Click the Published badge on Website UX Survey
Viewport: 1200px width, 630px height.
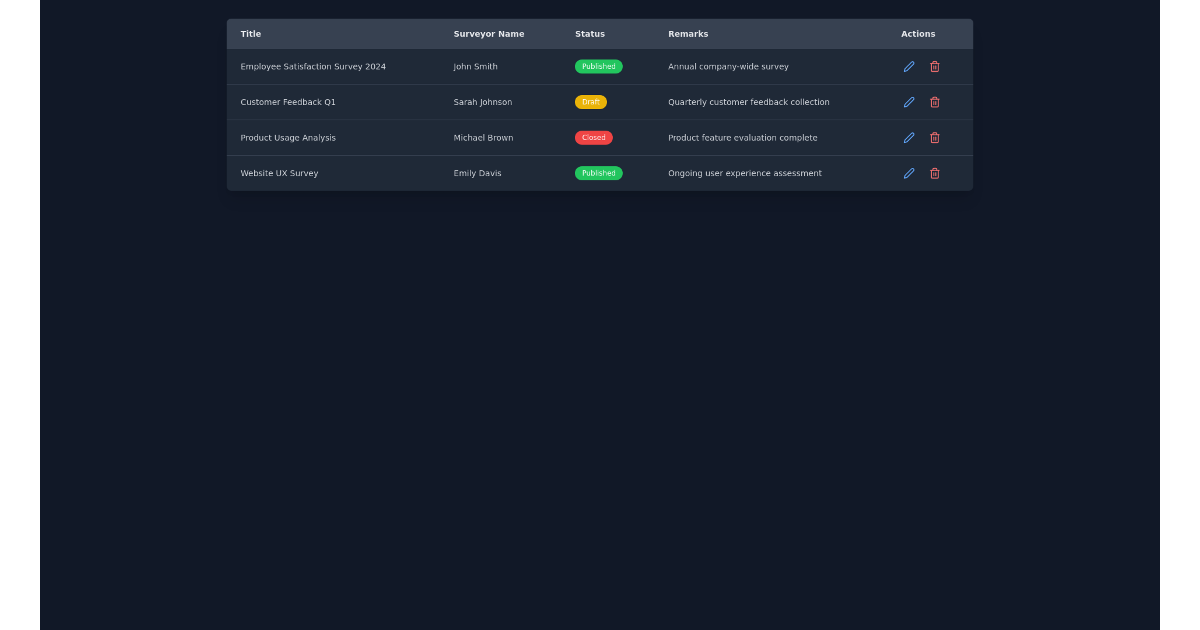click(598, 173)
